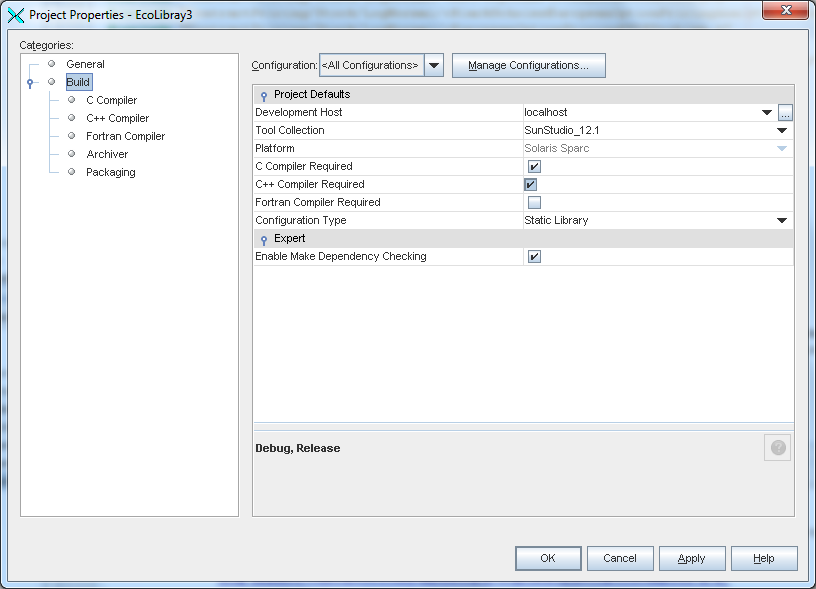Image resolution: width=816 pixels, height=589 pixels.
Task: Open the Configuration Type dropdown
Action: [782, 221]
